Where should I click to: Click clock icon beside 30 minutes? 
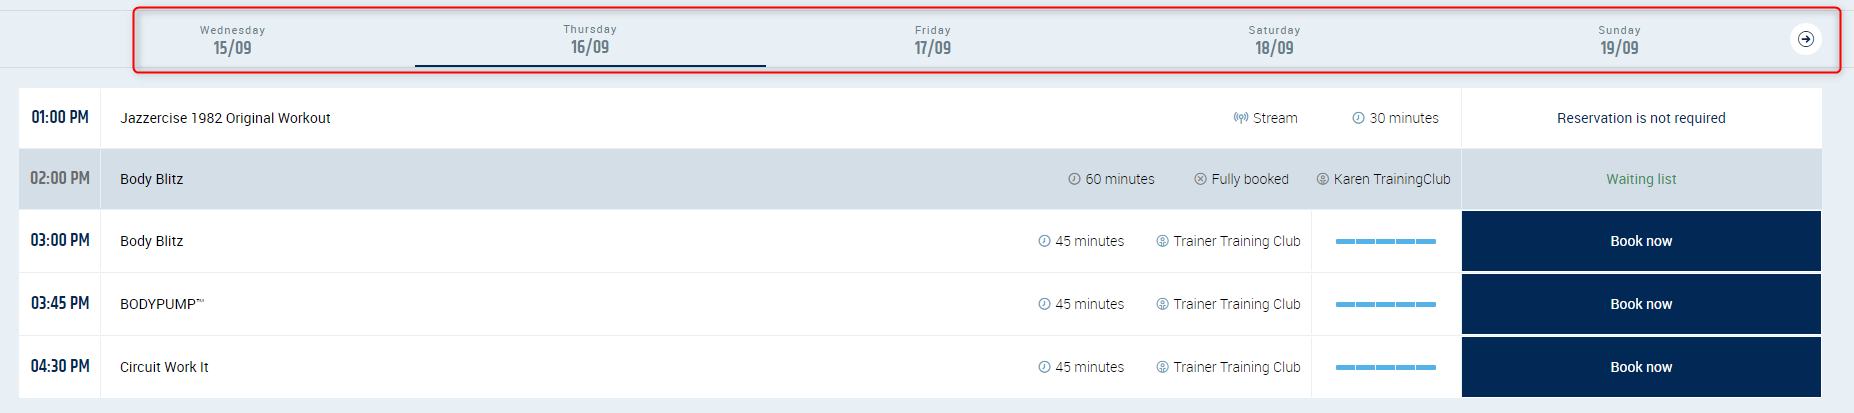[1358, 118]
